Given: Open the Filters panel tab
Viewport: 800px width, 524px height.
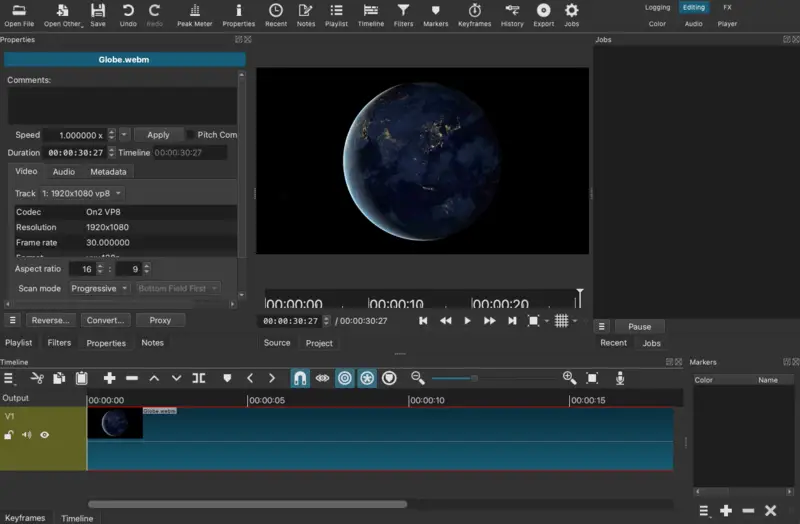Looking at the screenshot, I should tap(59, 343).
